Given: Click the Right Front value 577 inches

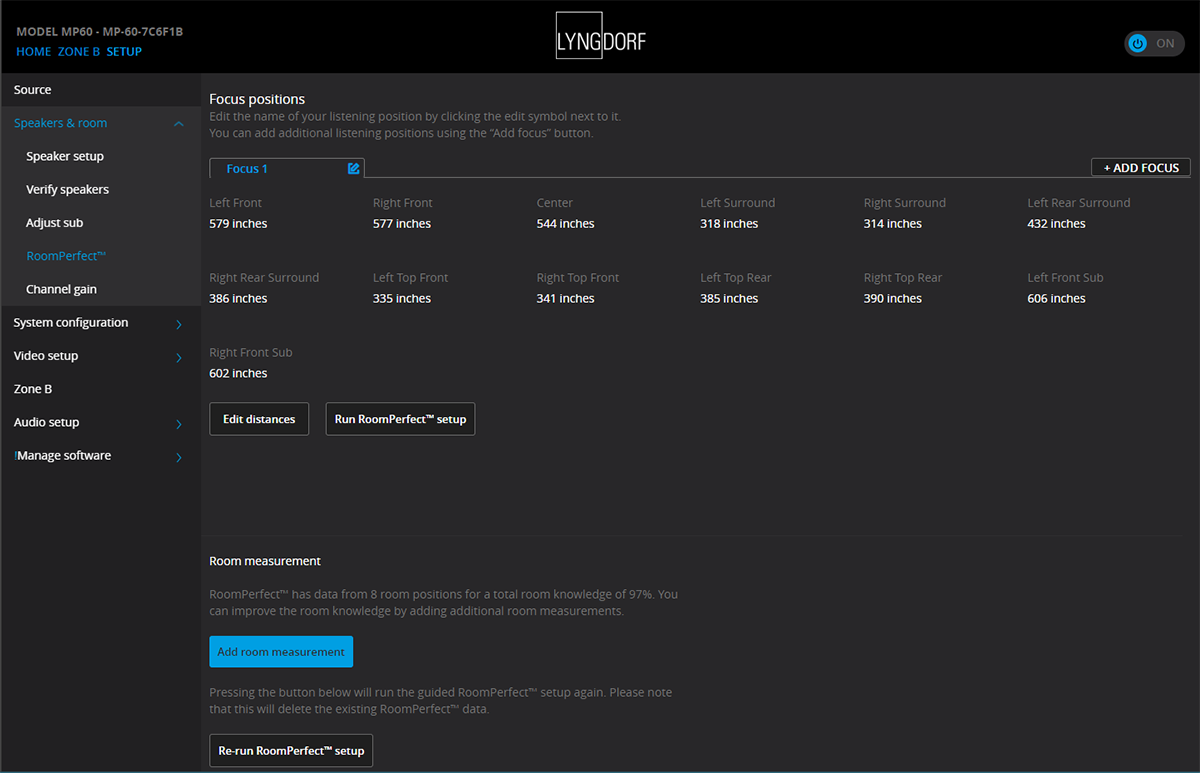Looking at the screenshot, I should (x=402, y=224).
